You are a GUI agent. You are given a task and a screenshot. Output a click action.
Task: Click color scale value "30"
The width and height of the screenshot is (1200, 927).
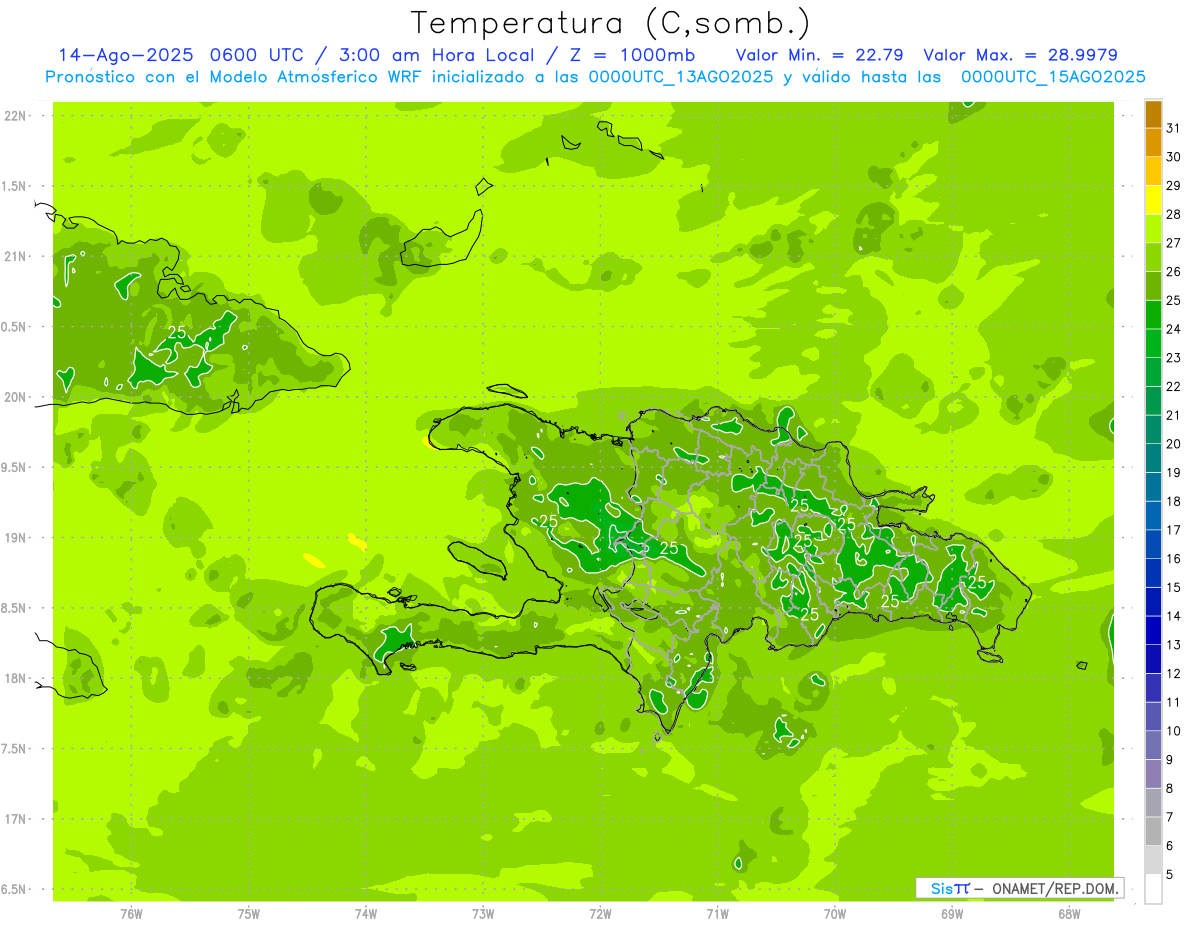pos(1174,157)
